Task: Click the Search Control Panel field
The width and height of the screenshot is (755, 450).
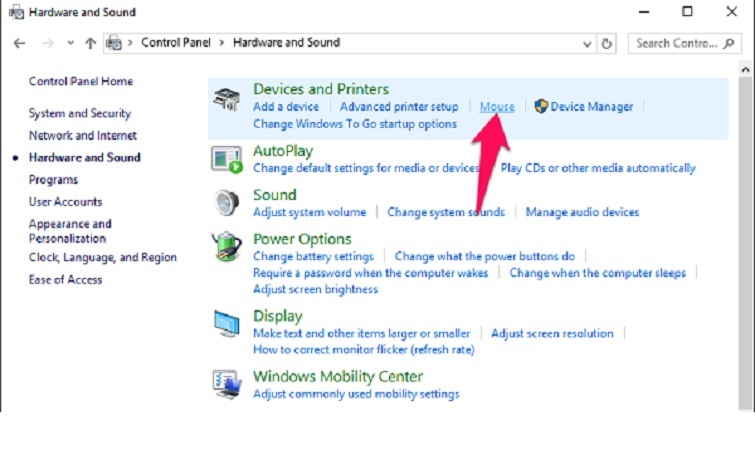Action: click(x=684, y=43)
